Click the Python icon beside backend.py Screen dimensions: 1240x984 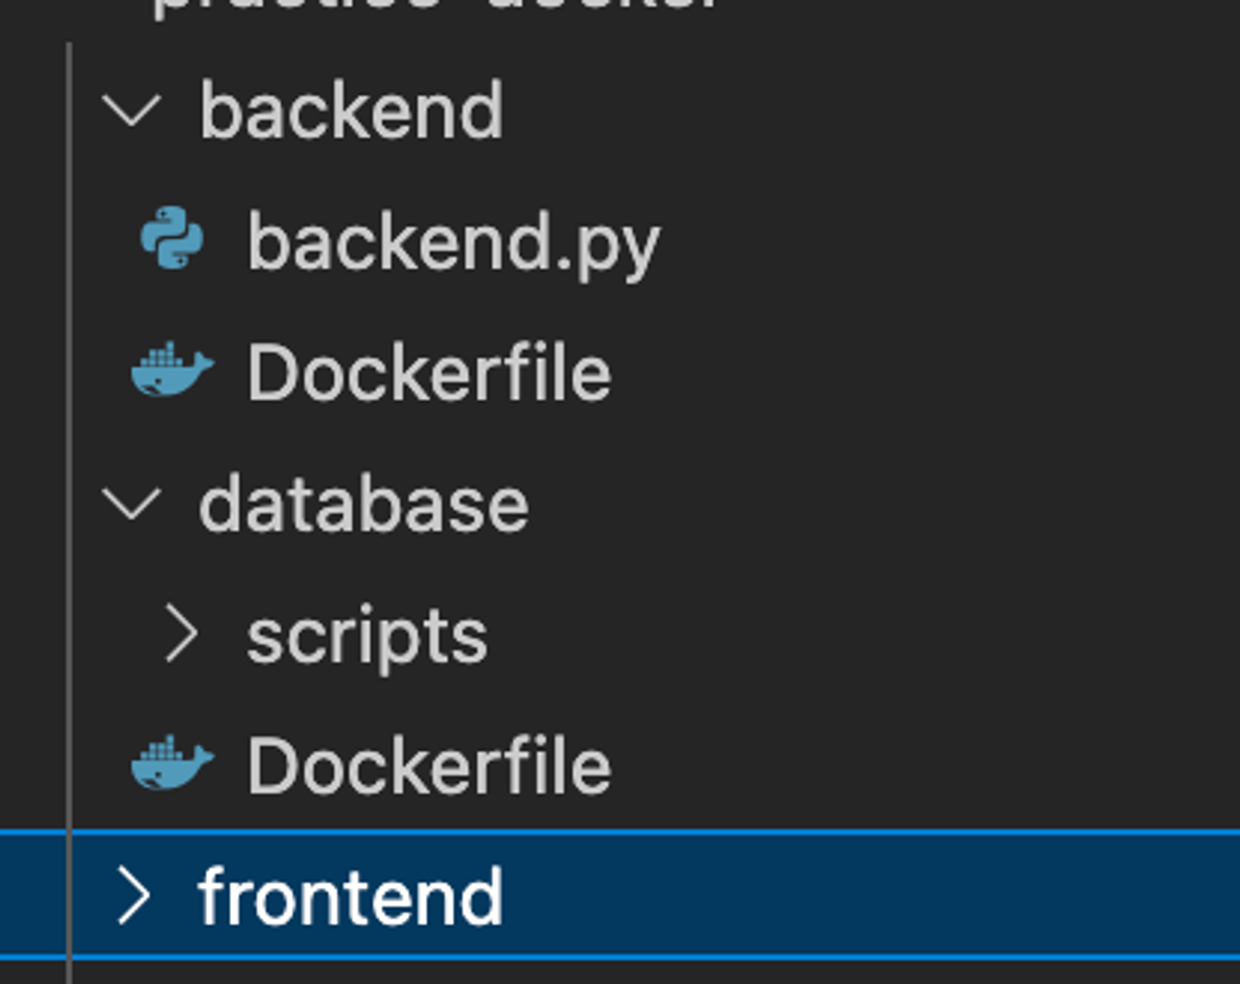coord(172,239)
